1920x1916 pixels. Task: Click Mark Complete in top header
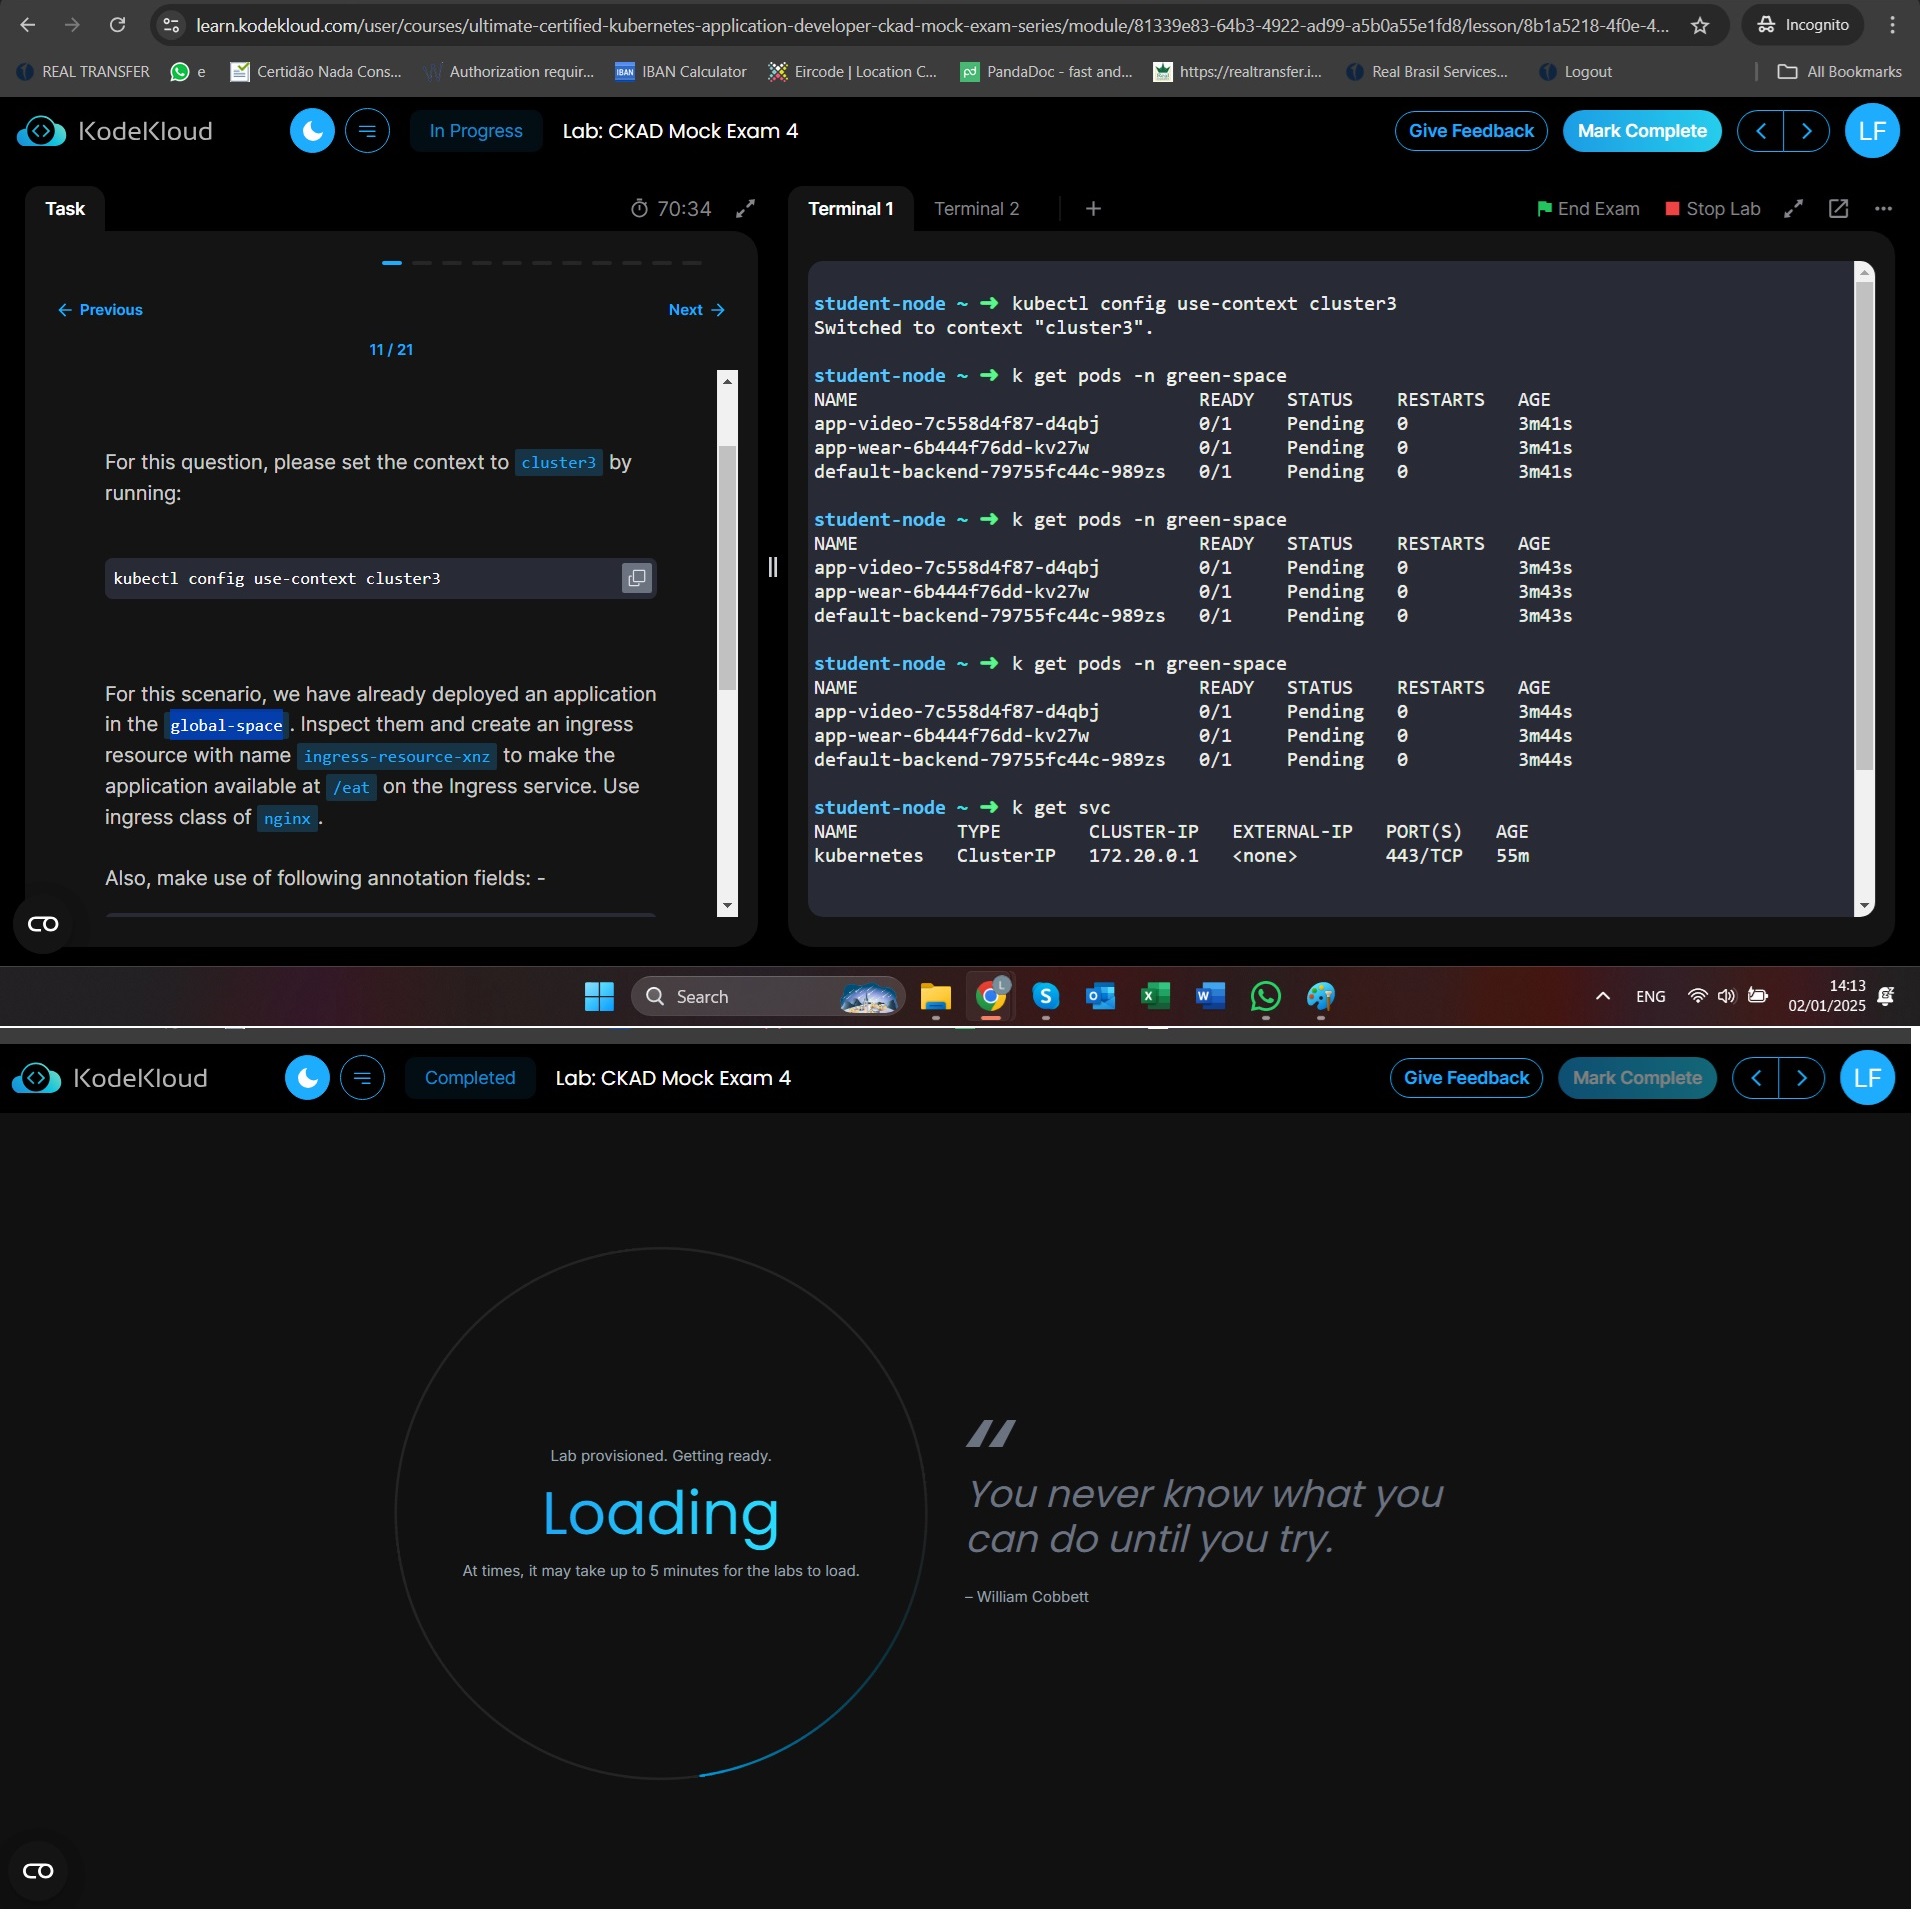point(1641,131)
